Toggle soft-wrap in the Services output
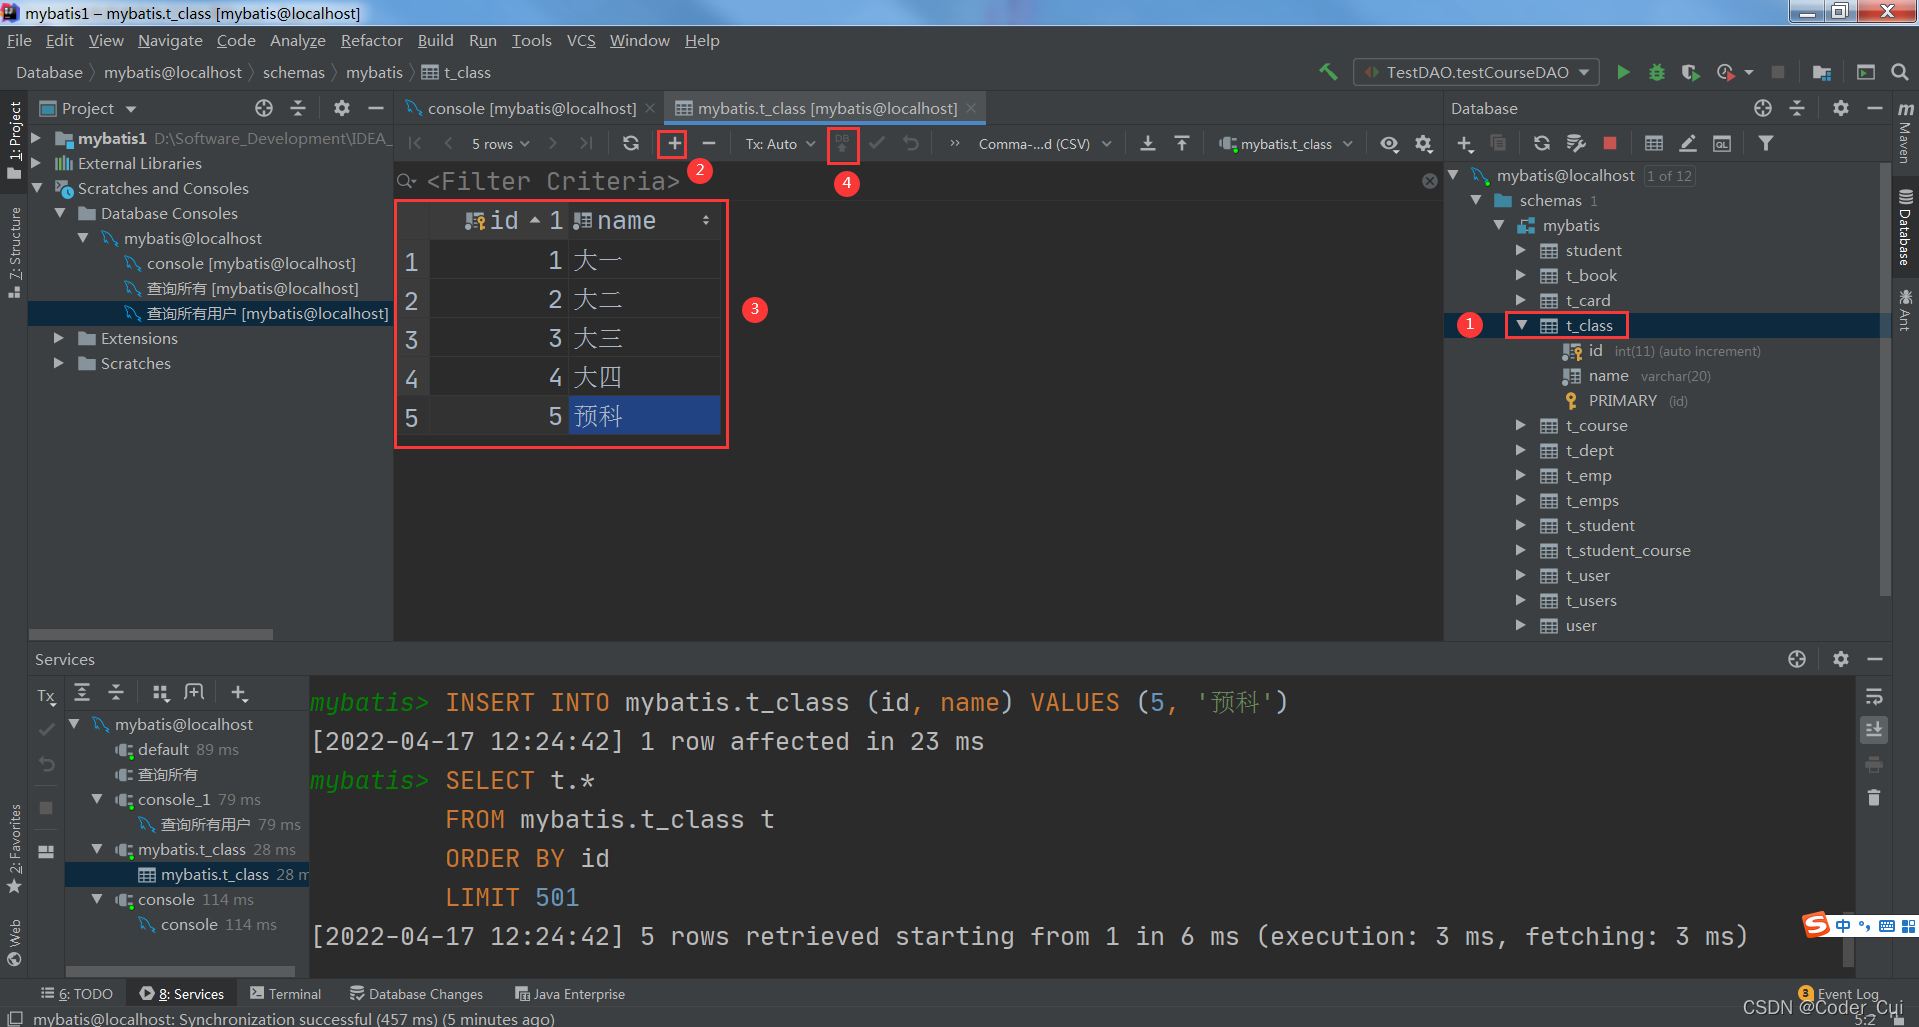This screenshot has height=1027, width=1919. (1874, 697)
